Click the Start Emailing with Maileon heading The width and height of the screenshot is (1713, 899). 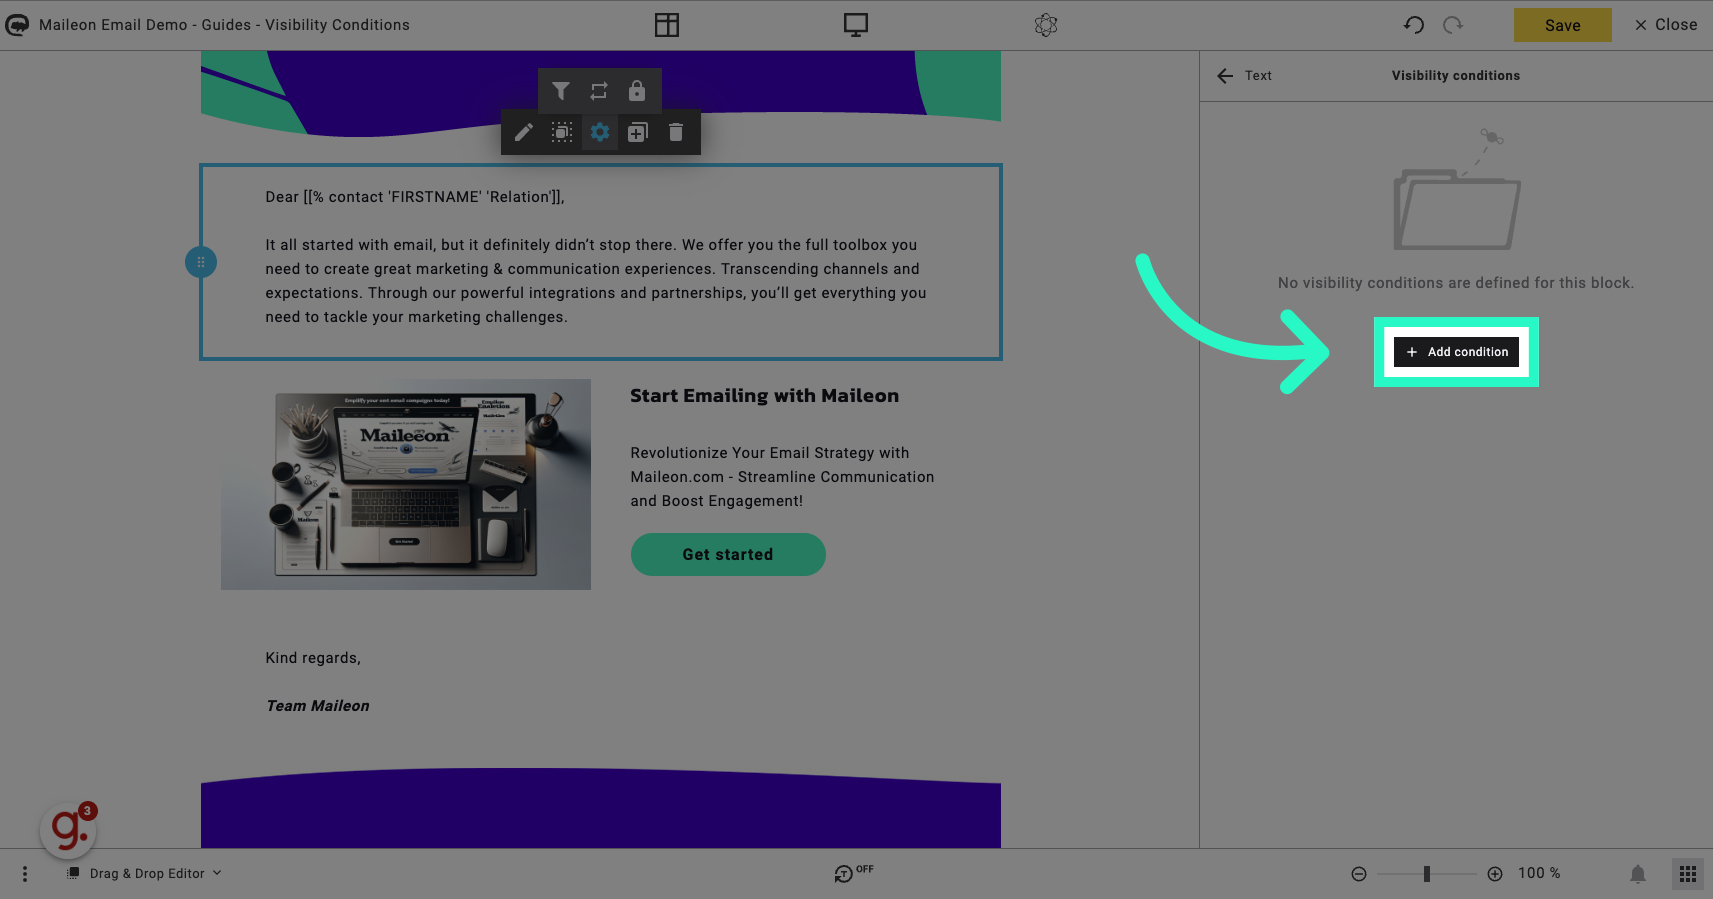tap(765, 396)
